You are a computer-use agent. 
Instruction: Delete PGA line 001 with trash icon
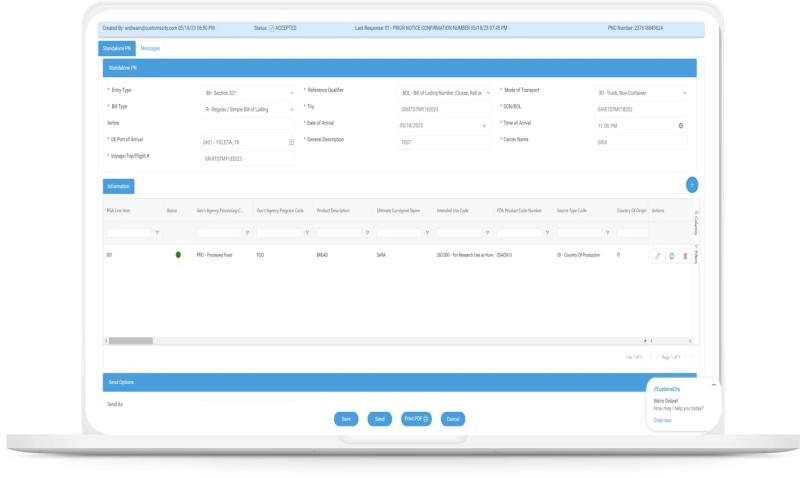(685, 256)
